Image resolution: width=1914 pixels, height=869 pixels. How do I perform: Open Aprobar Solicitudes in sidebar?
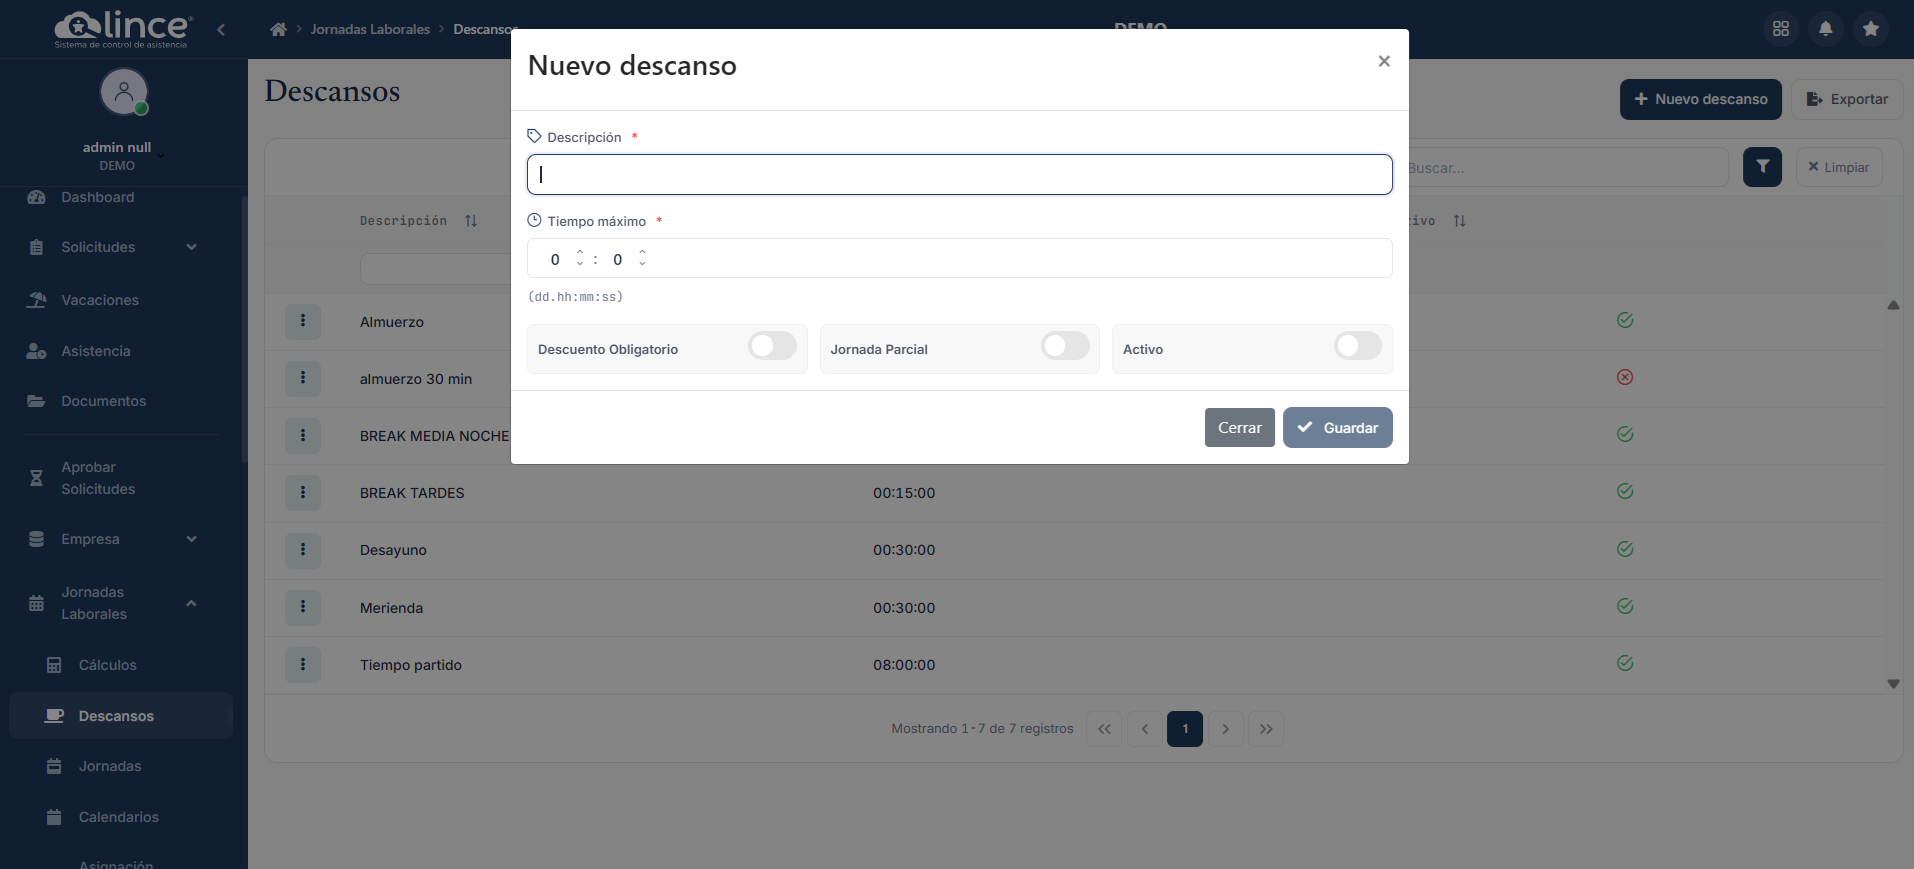coord(98,478)
